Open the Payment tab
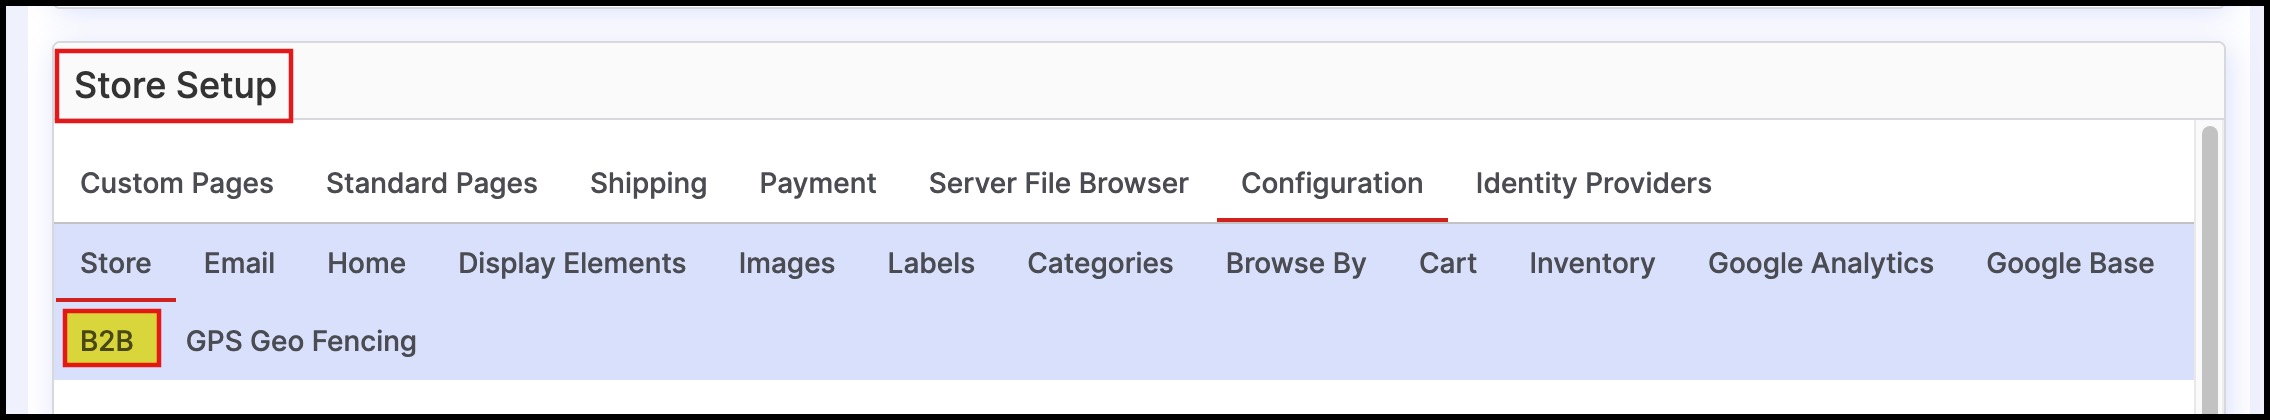The width and height of the screenshot is (2270, 420). point(817,183)
